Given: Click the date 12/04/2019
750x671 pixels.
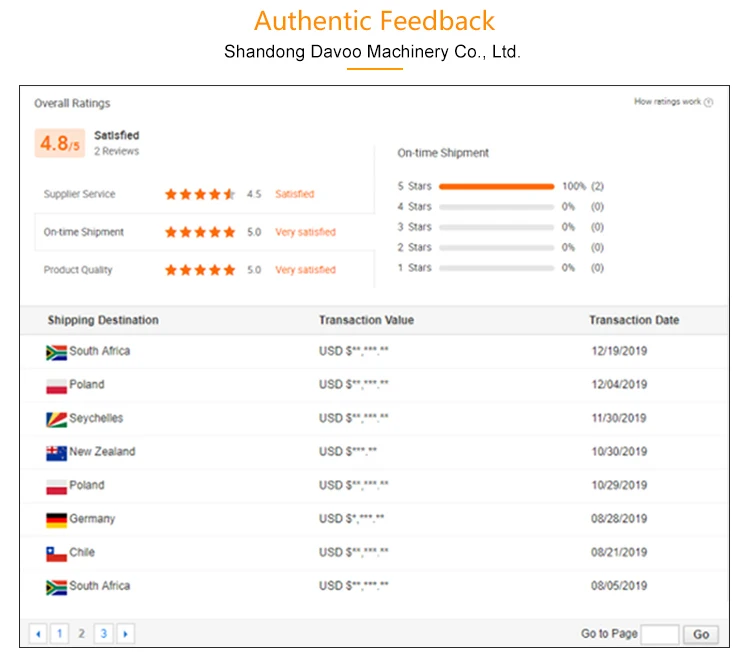Looking at the screenshot, I should tap(619, 385).
